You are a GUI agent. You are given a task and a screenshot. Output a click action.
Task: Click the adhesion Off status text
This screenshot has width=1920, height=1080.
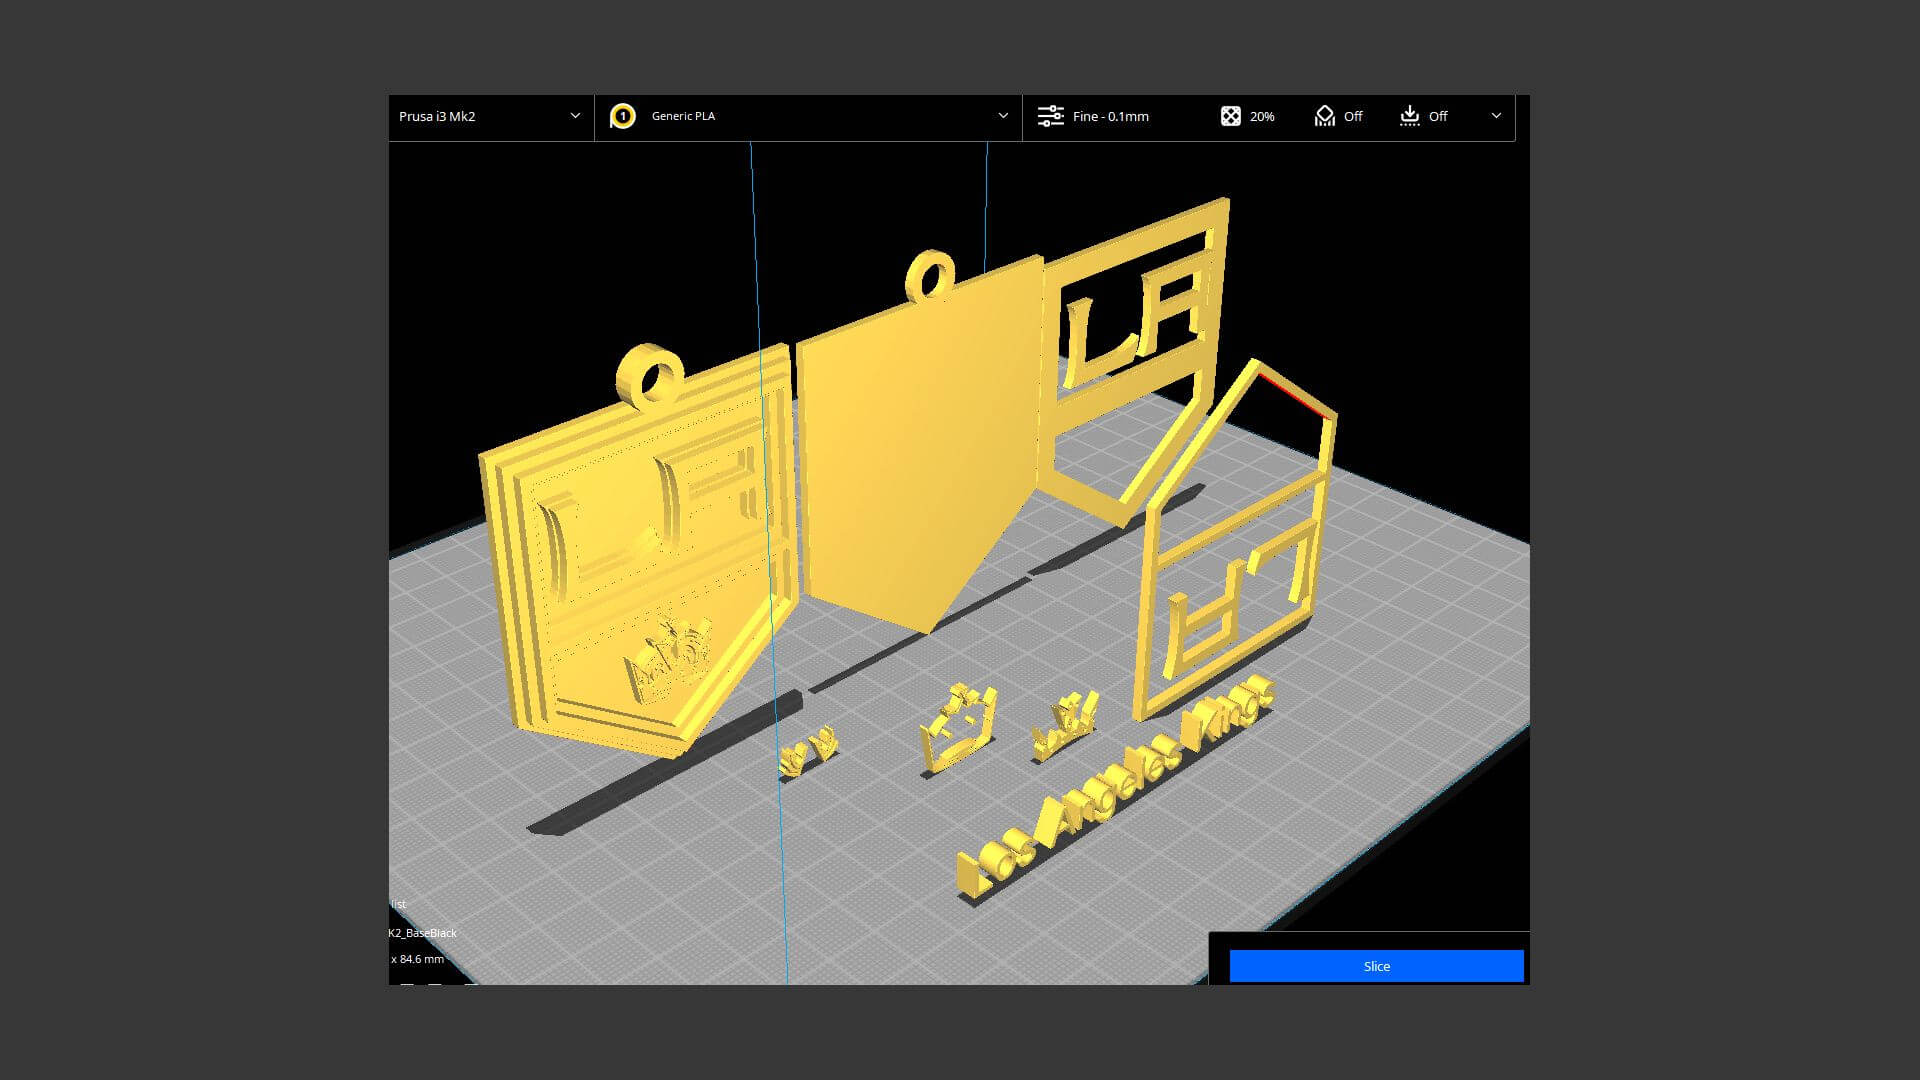1438,116
